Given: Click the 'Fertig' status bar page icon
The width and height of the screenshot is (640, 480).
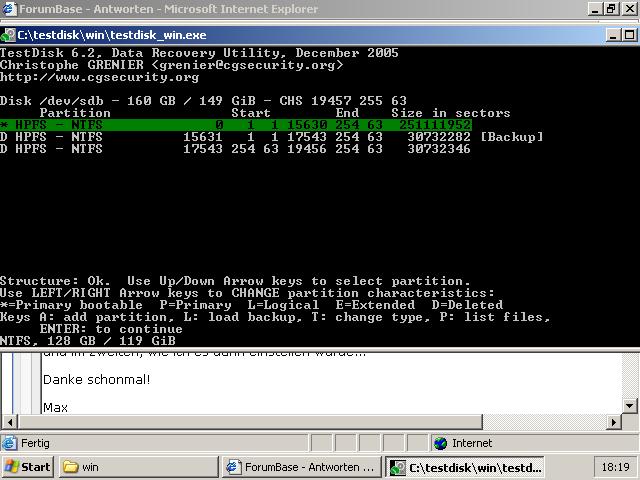Looking at the screenshot, I should (10, 443).
